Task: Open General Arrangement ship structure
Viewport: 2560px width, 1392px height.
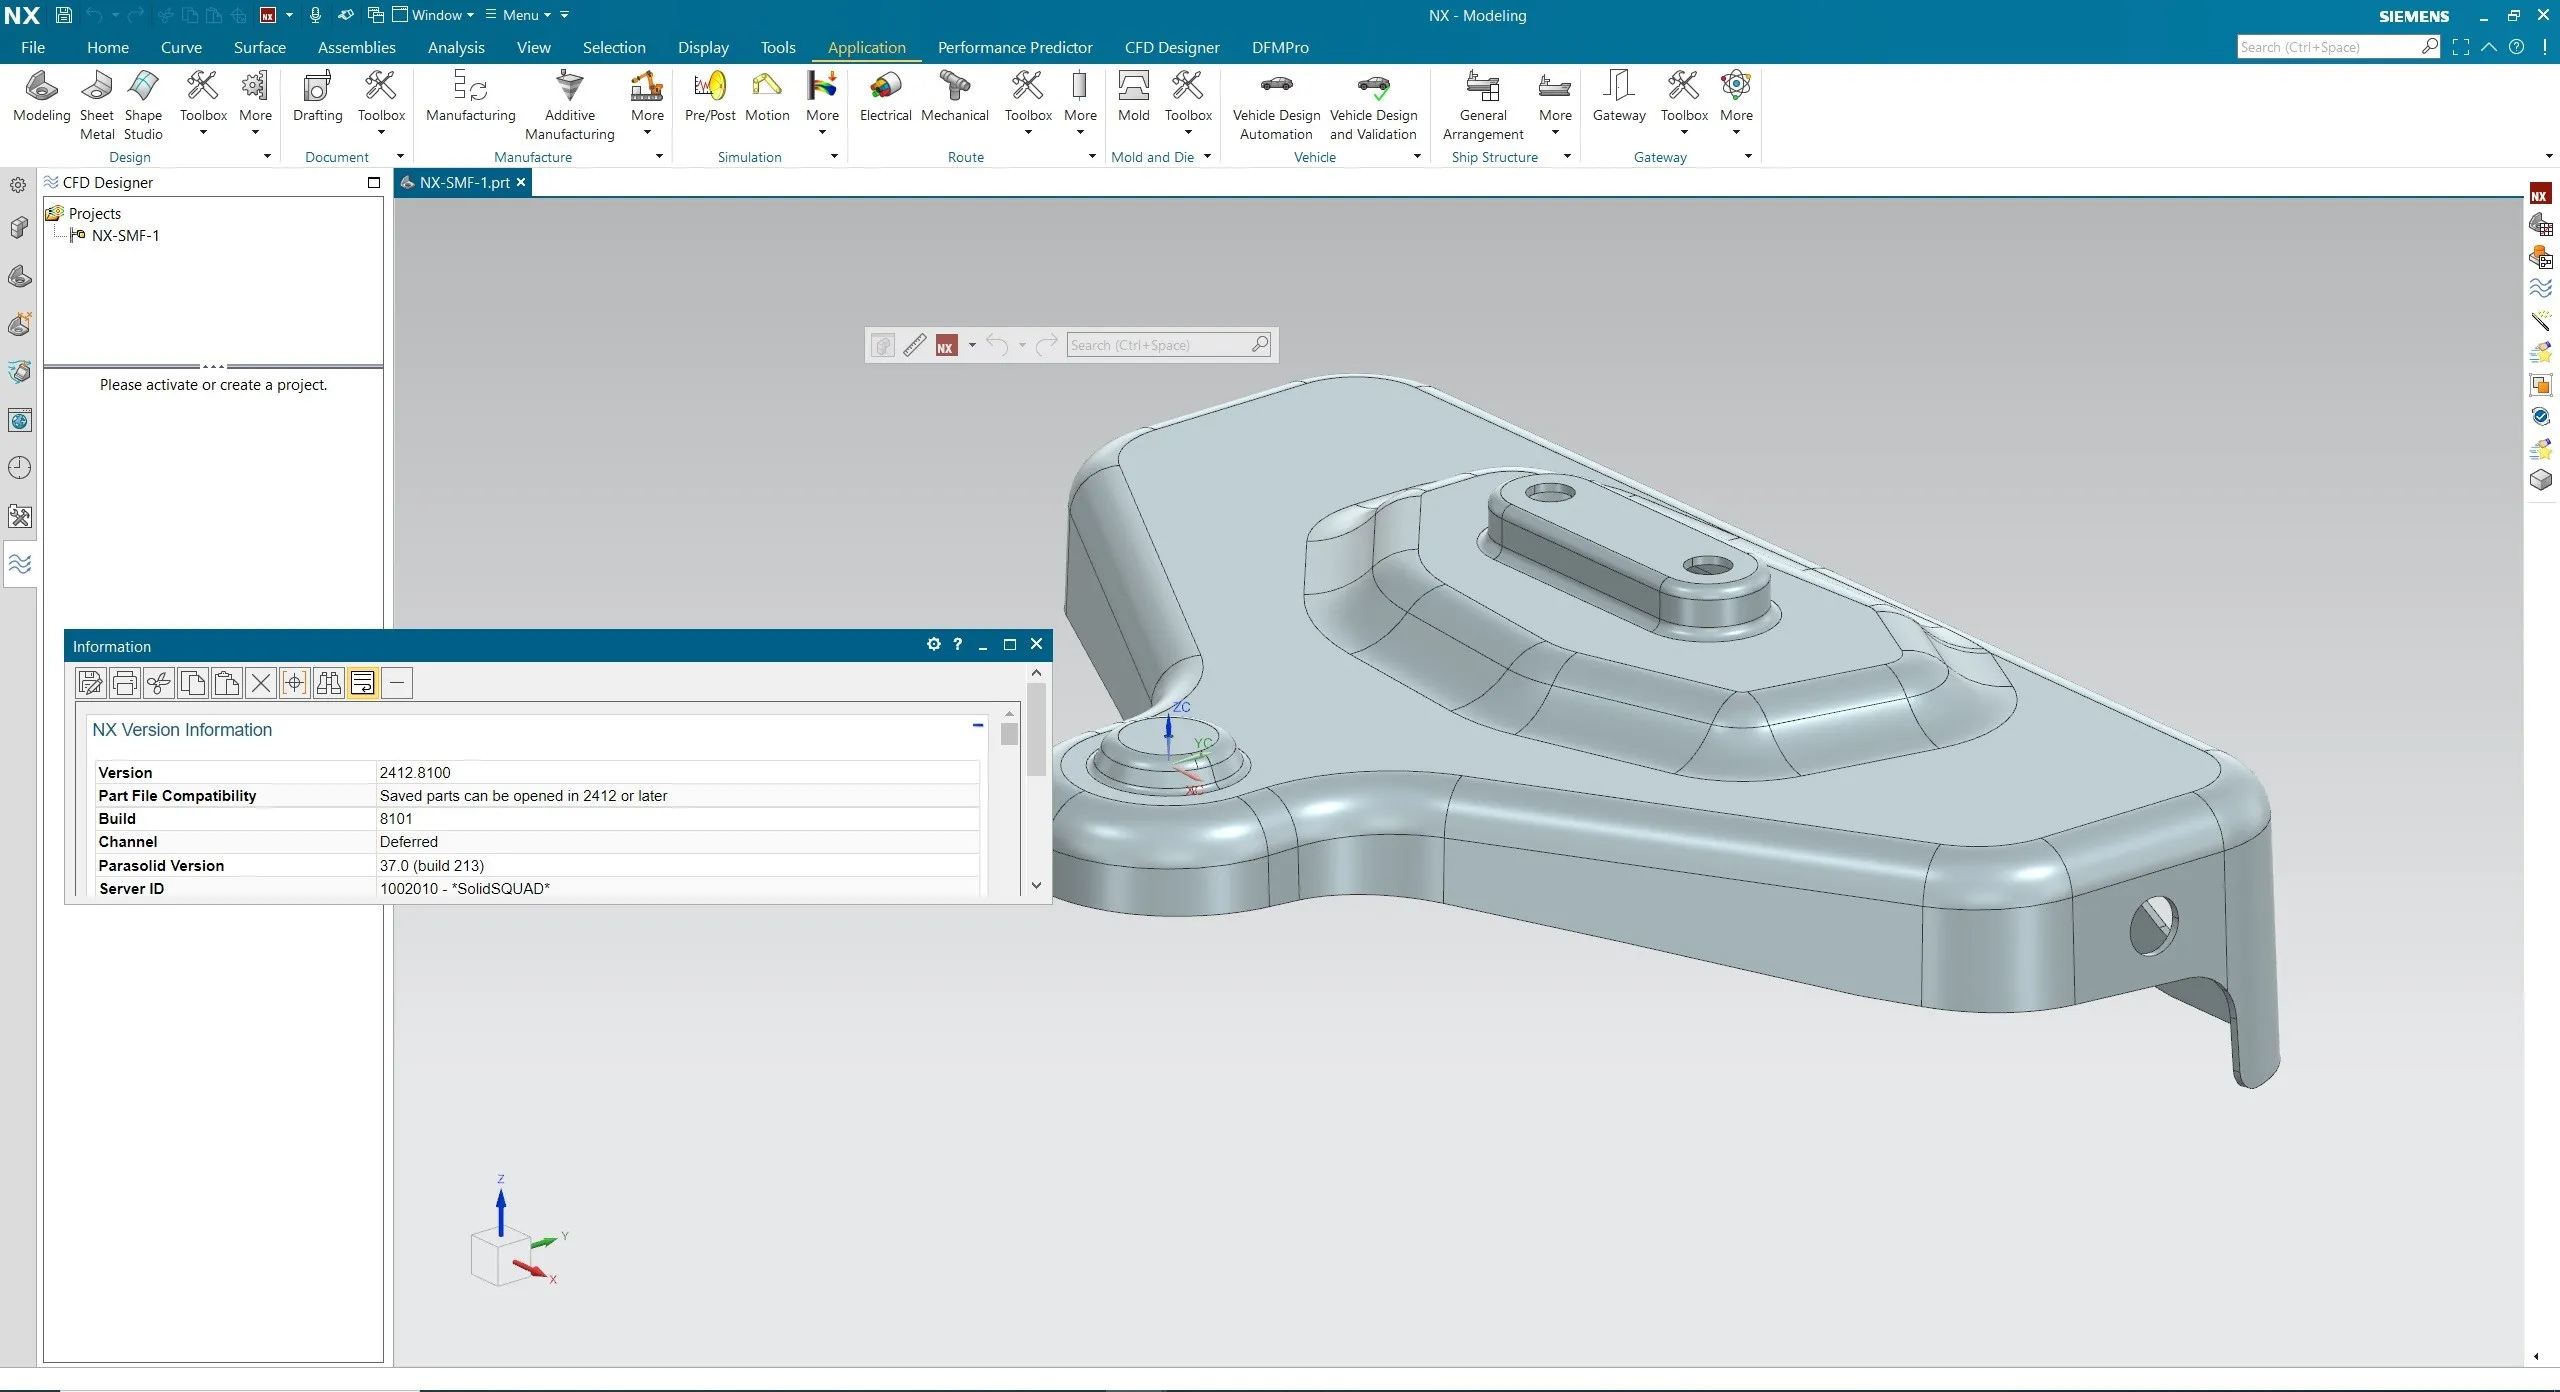Action: pyautogui.click(x=1483, y=105)
